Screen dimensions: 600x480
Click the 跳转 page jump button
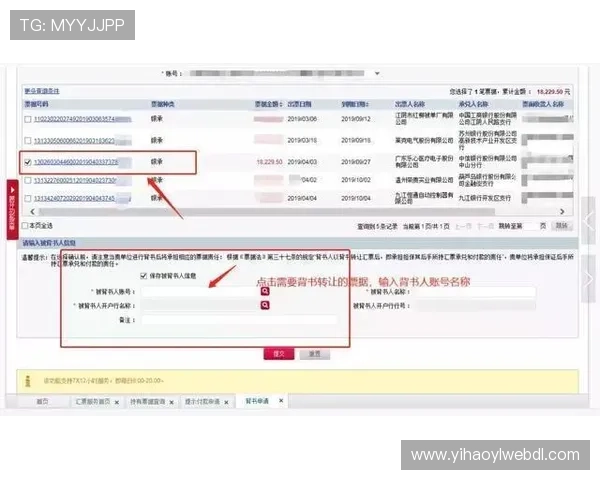coord(561,226)
